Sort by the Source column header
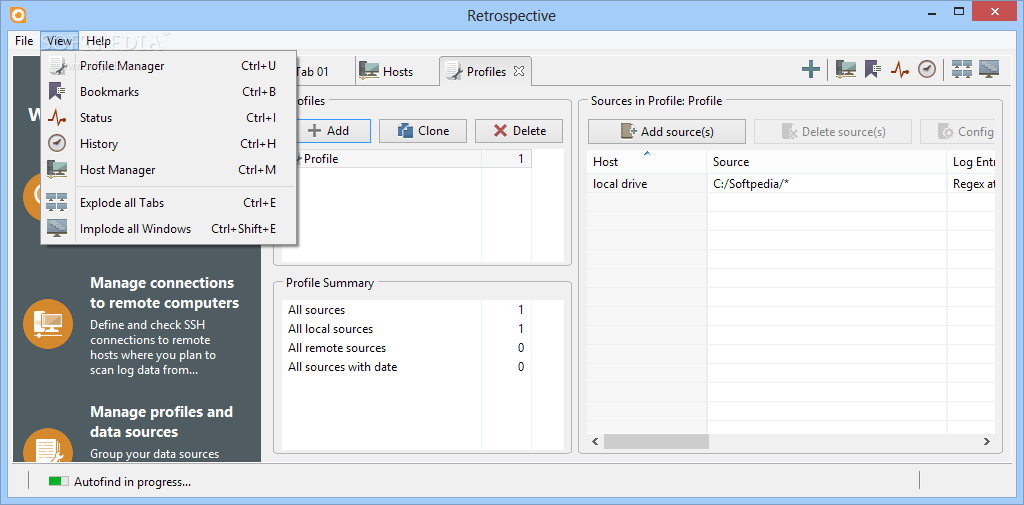Viewport: 1024px width, 505px height. tap(827, 161)
